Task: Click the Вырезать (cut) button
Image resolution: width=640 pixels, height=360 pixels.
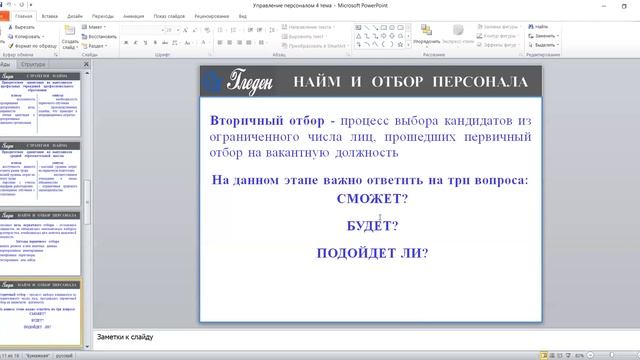Action: [21, 27]
